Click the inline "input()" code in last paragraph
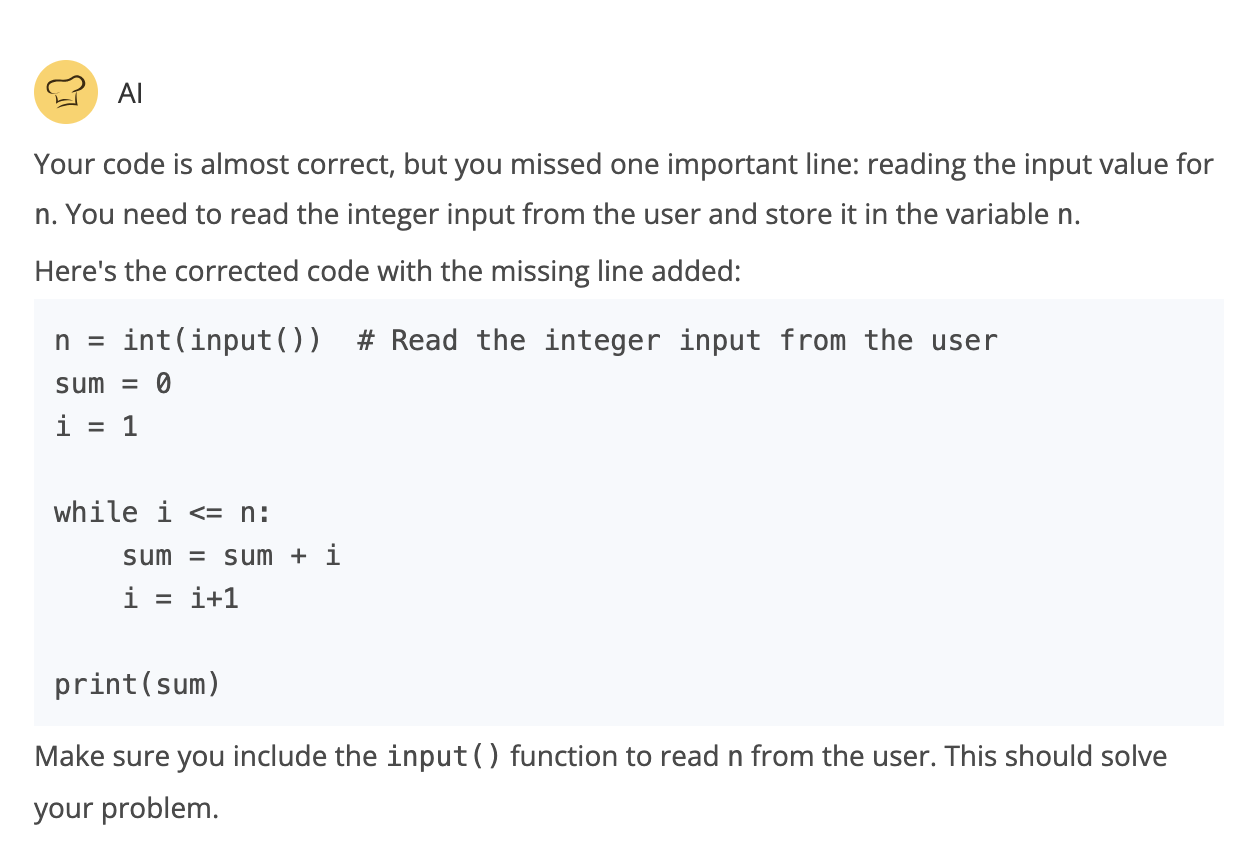 tap(443, 756)
